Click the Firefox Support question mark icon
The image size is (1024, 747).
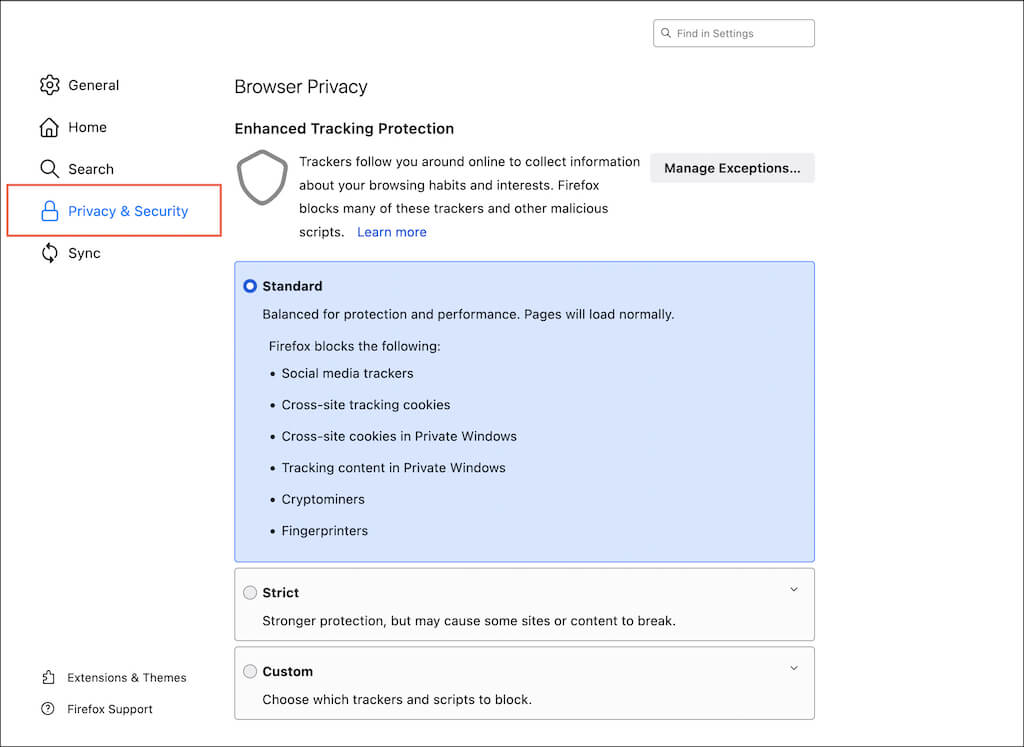click(x=48, y=709)
